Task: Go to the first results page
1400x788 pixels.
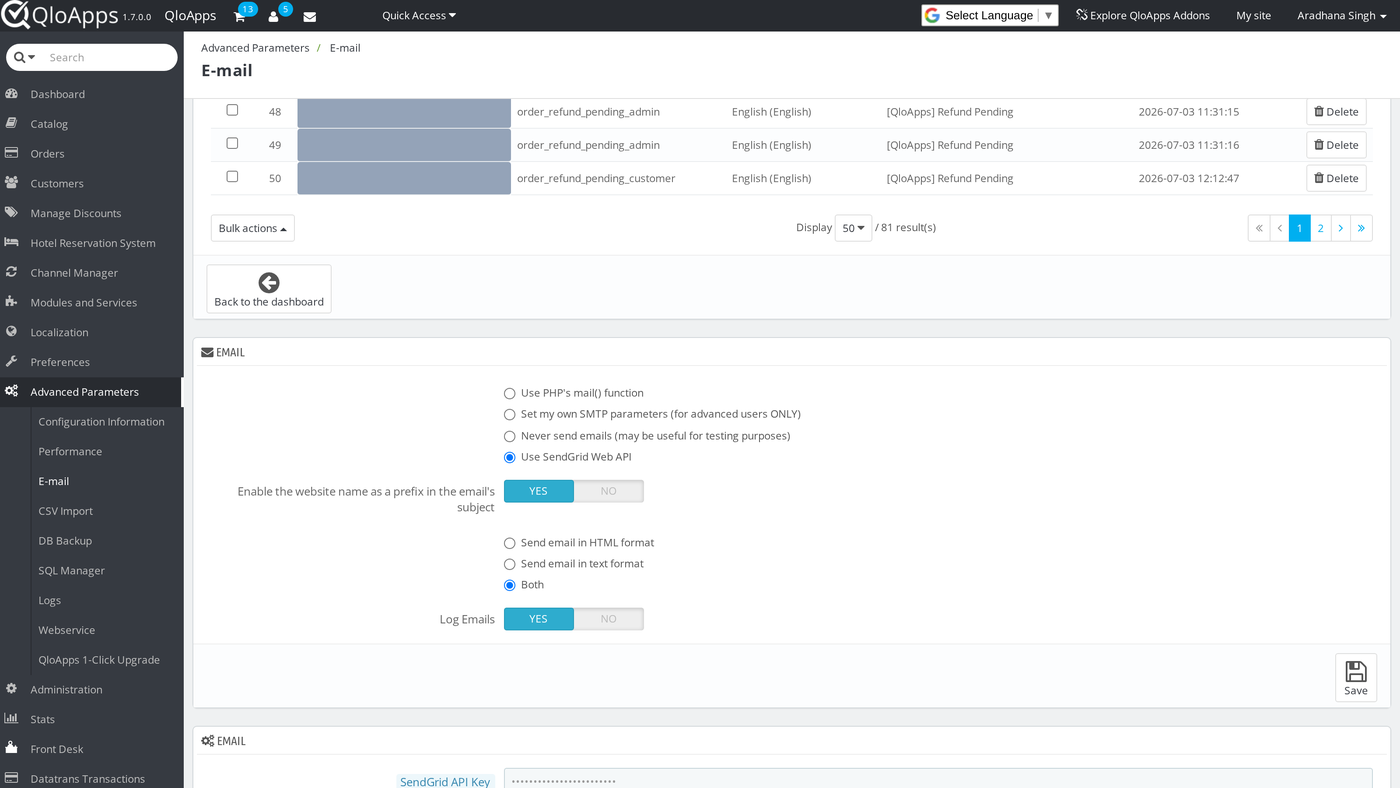Action: tap(1258, 228)
